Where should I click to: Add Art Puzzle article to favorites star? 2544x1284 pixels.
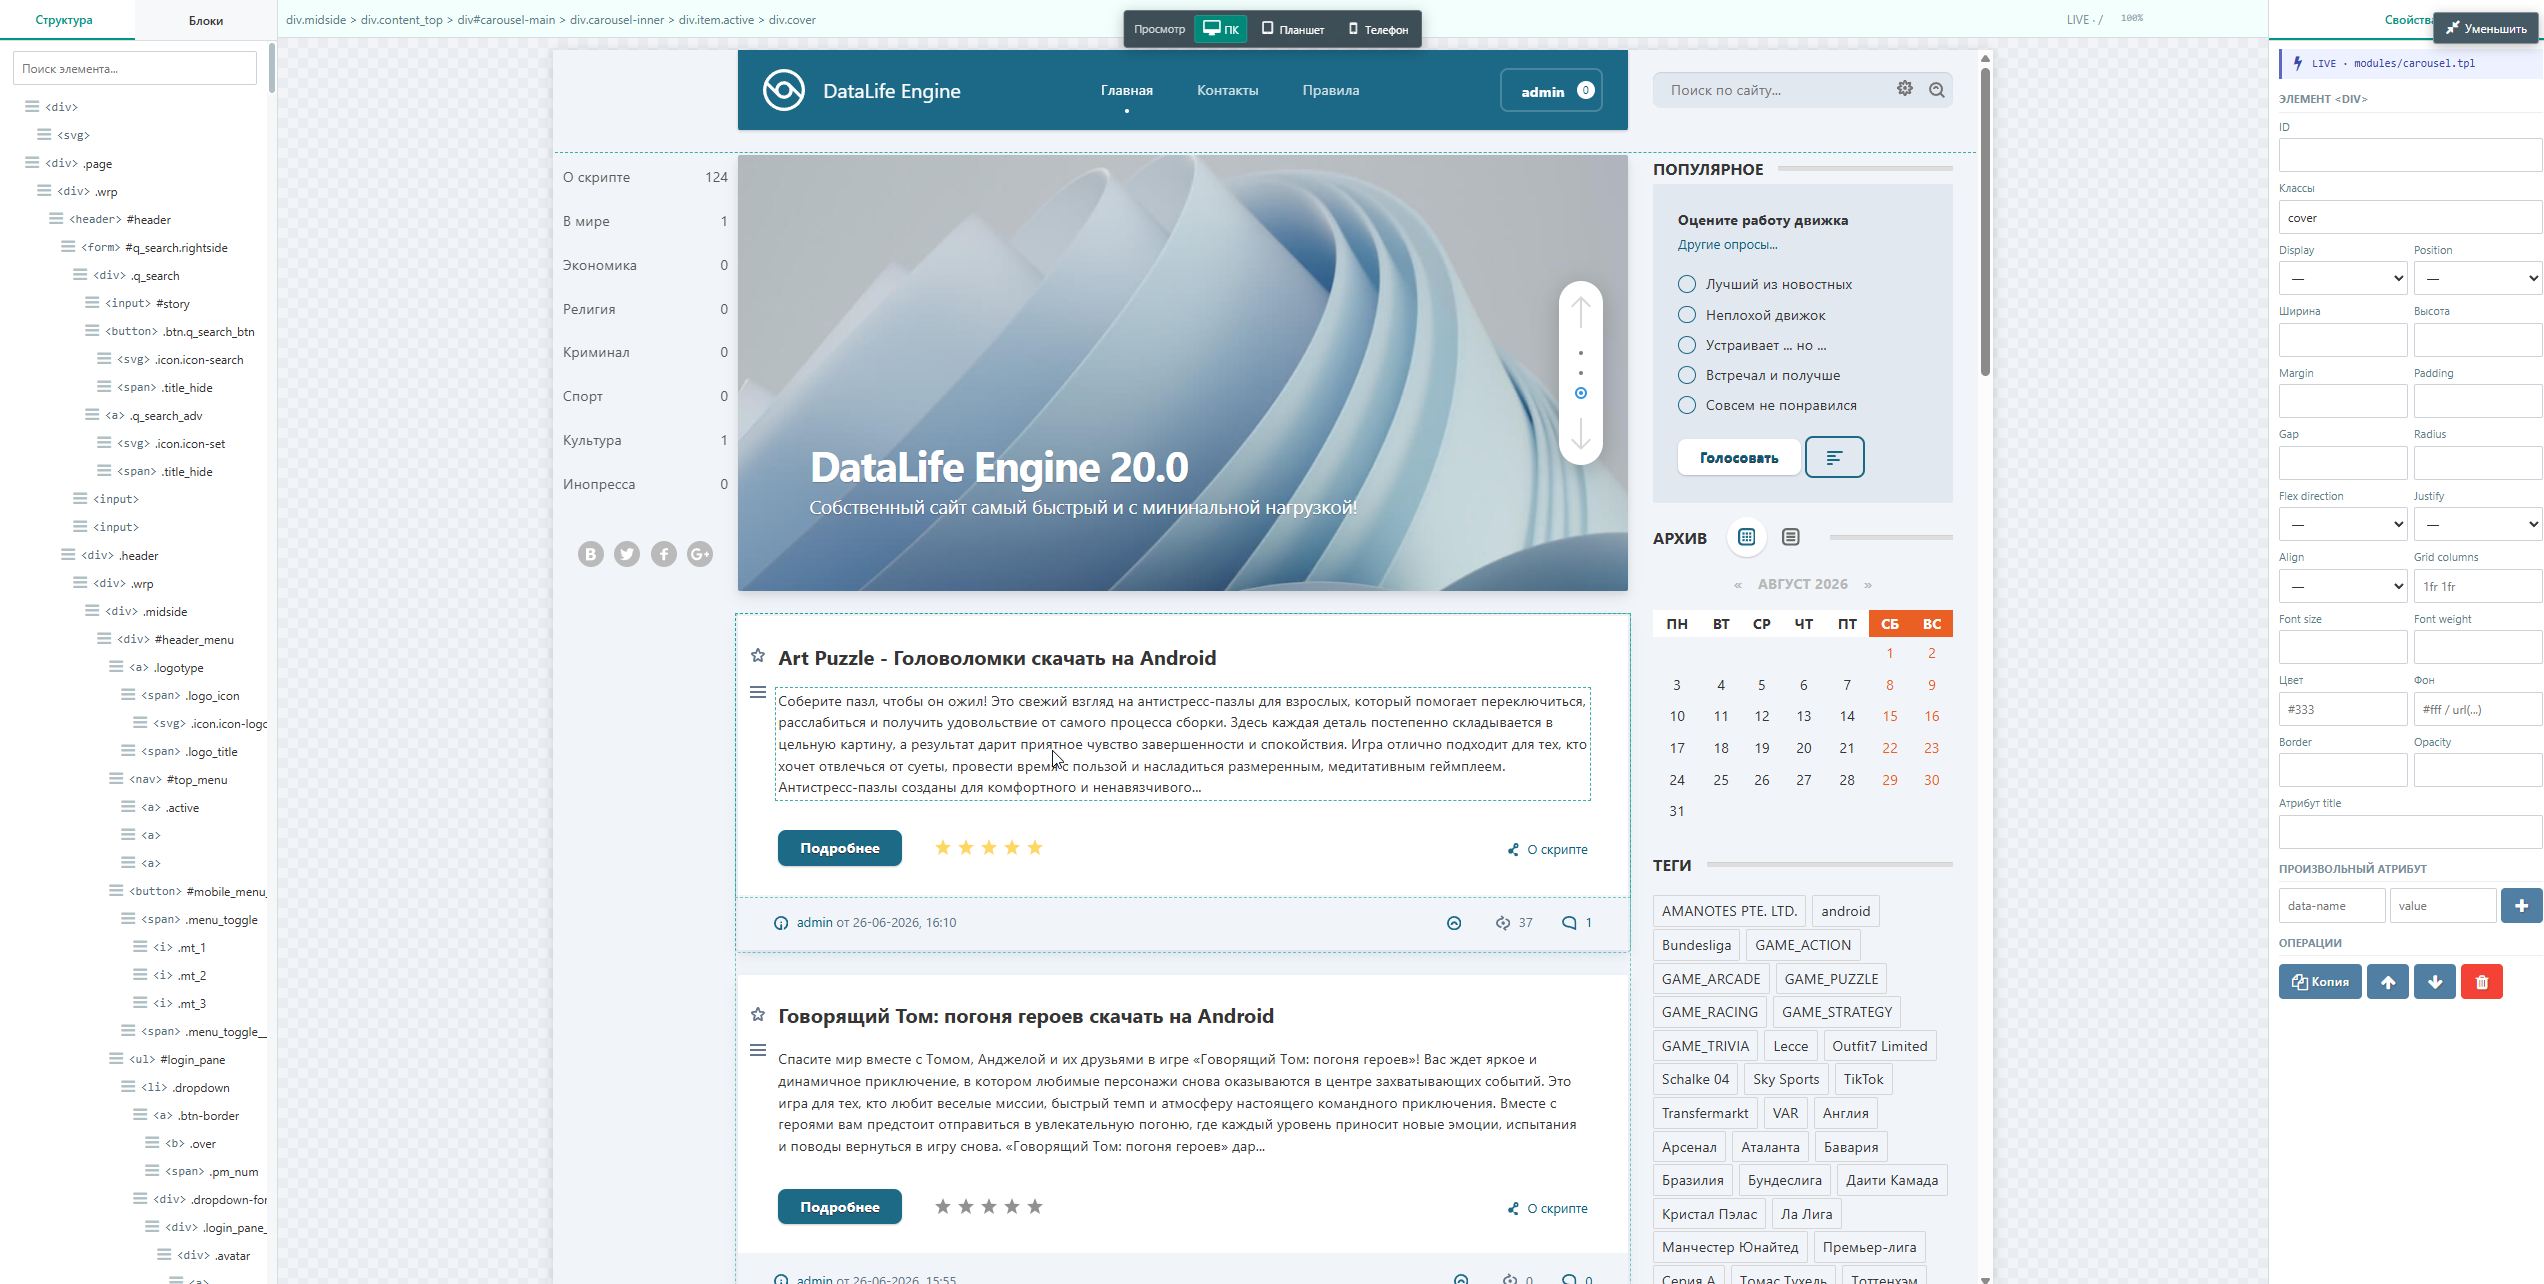tap(758, 656)
